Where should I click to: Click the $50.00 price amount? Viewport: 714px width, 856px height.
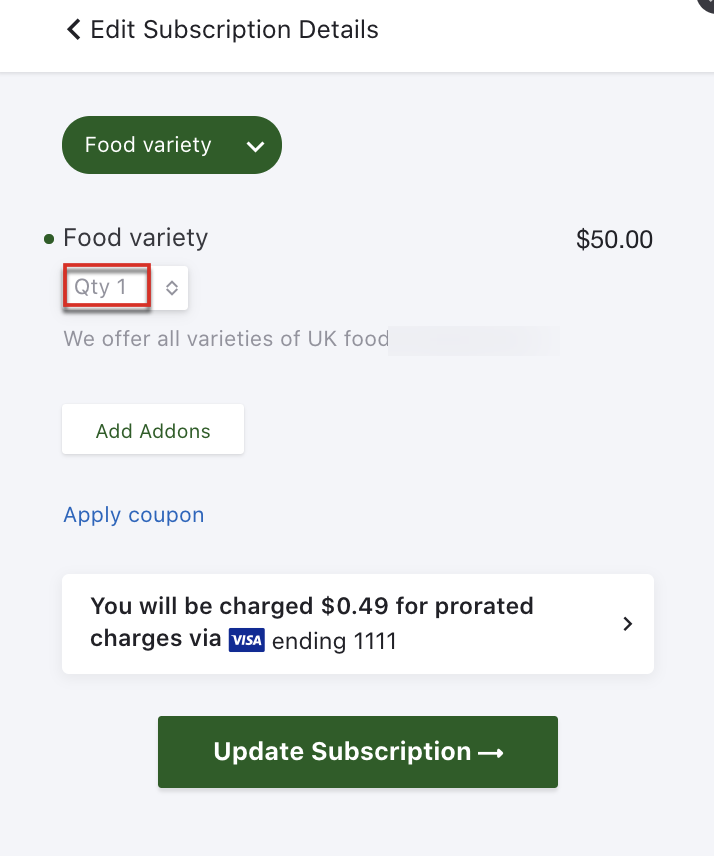[614, 240]
